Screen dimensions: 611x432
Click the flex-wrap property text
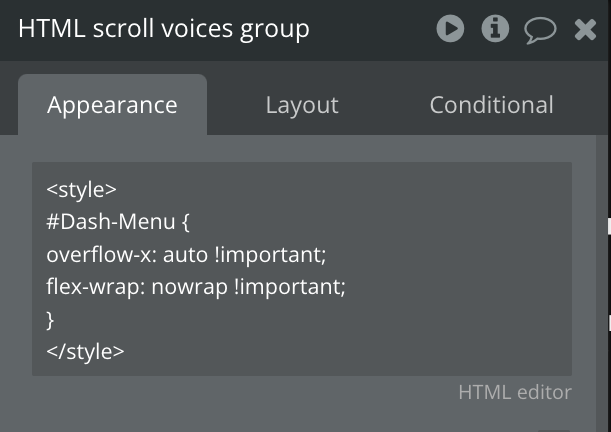point(95,287)
